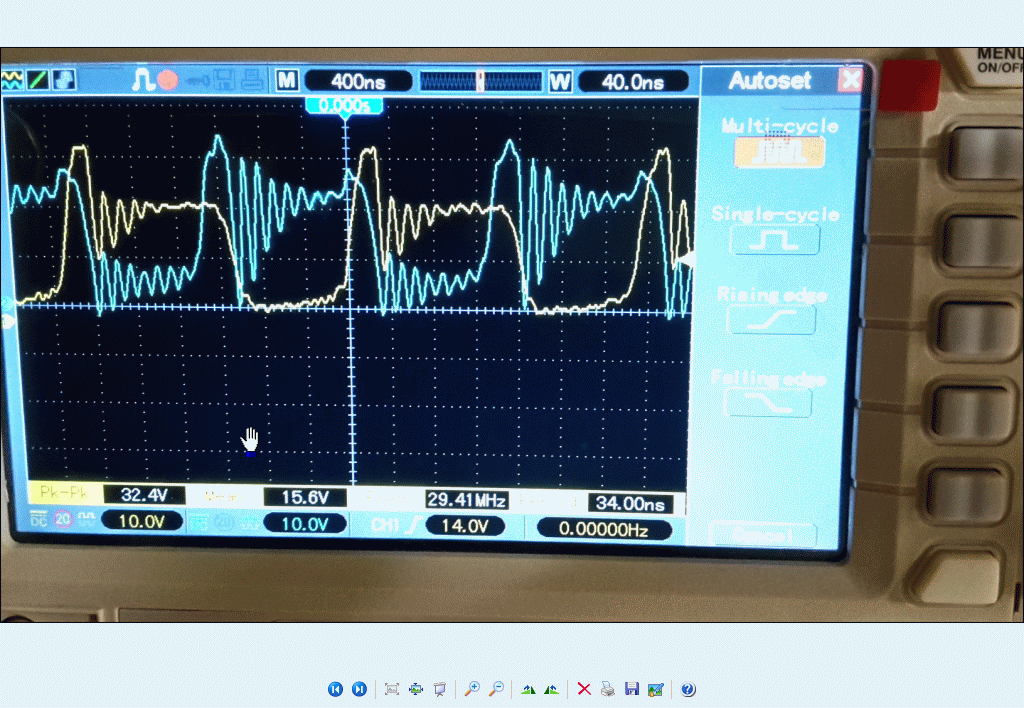1024x708 pixels.
Task: Open the image for editing
Action: pos(655,689)
